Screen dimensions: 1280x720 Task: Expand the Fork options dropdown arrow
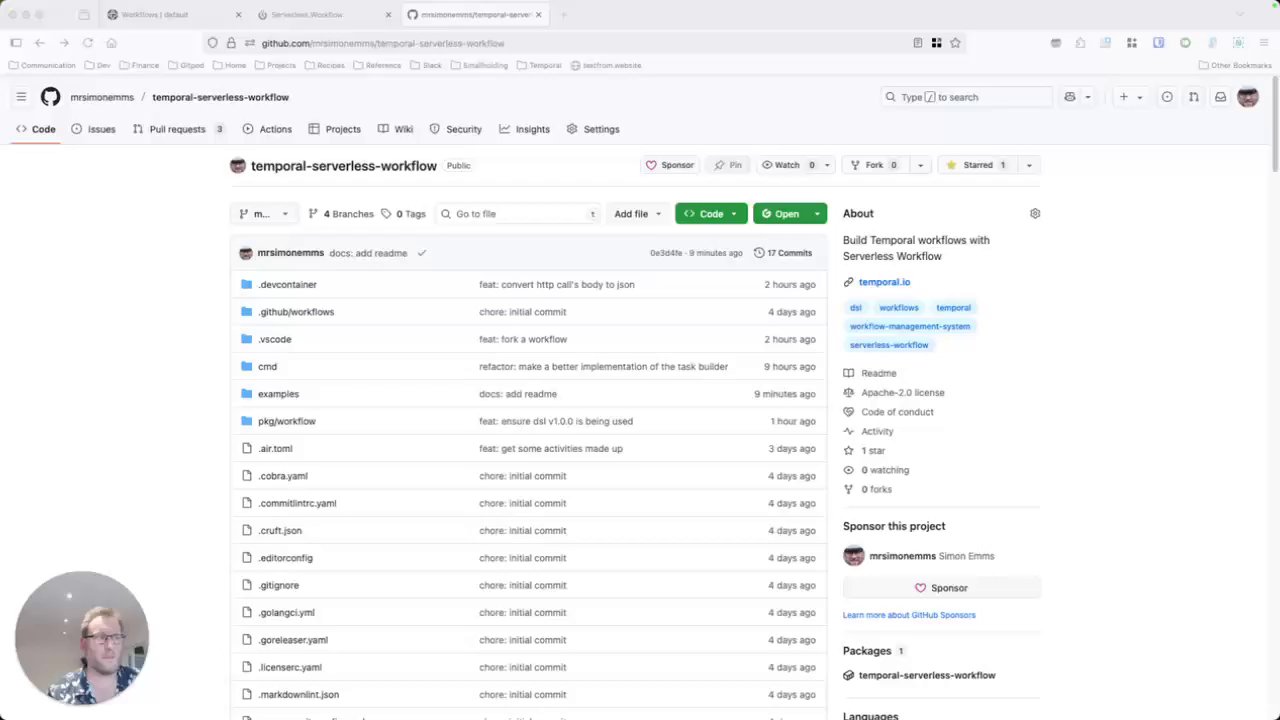[x=920, y=165]
